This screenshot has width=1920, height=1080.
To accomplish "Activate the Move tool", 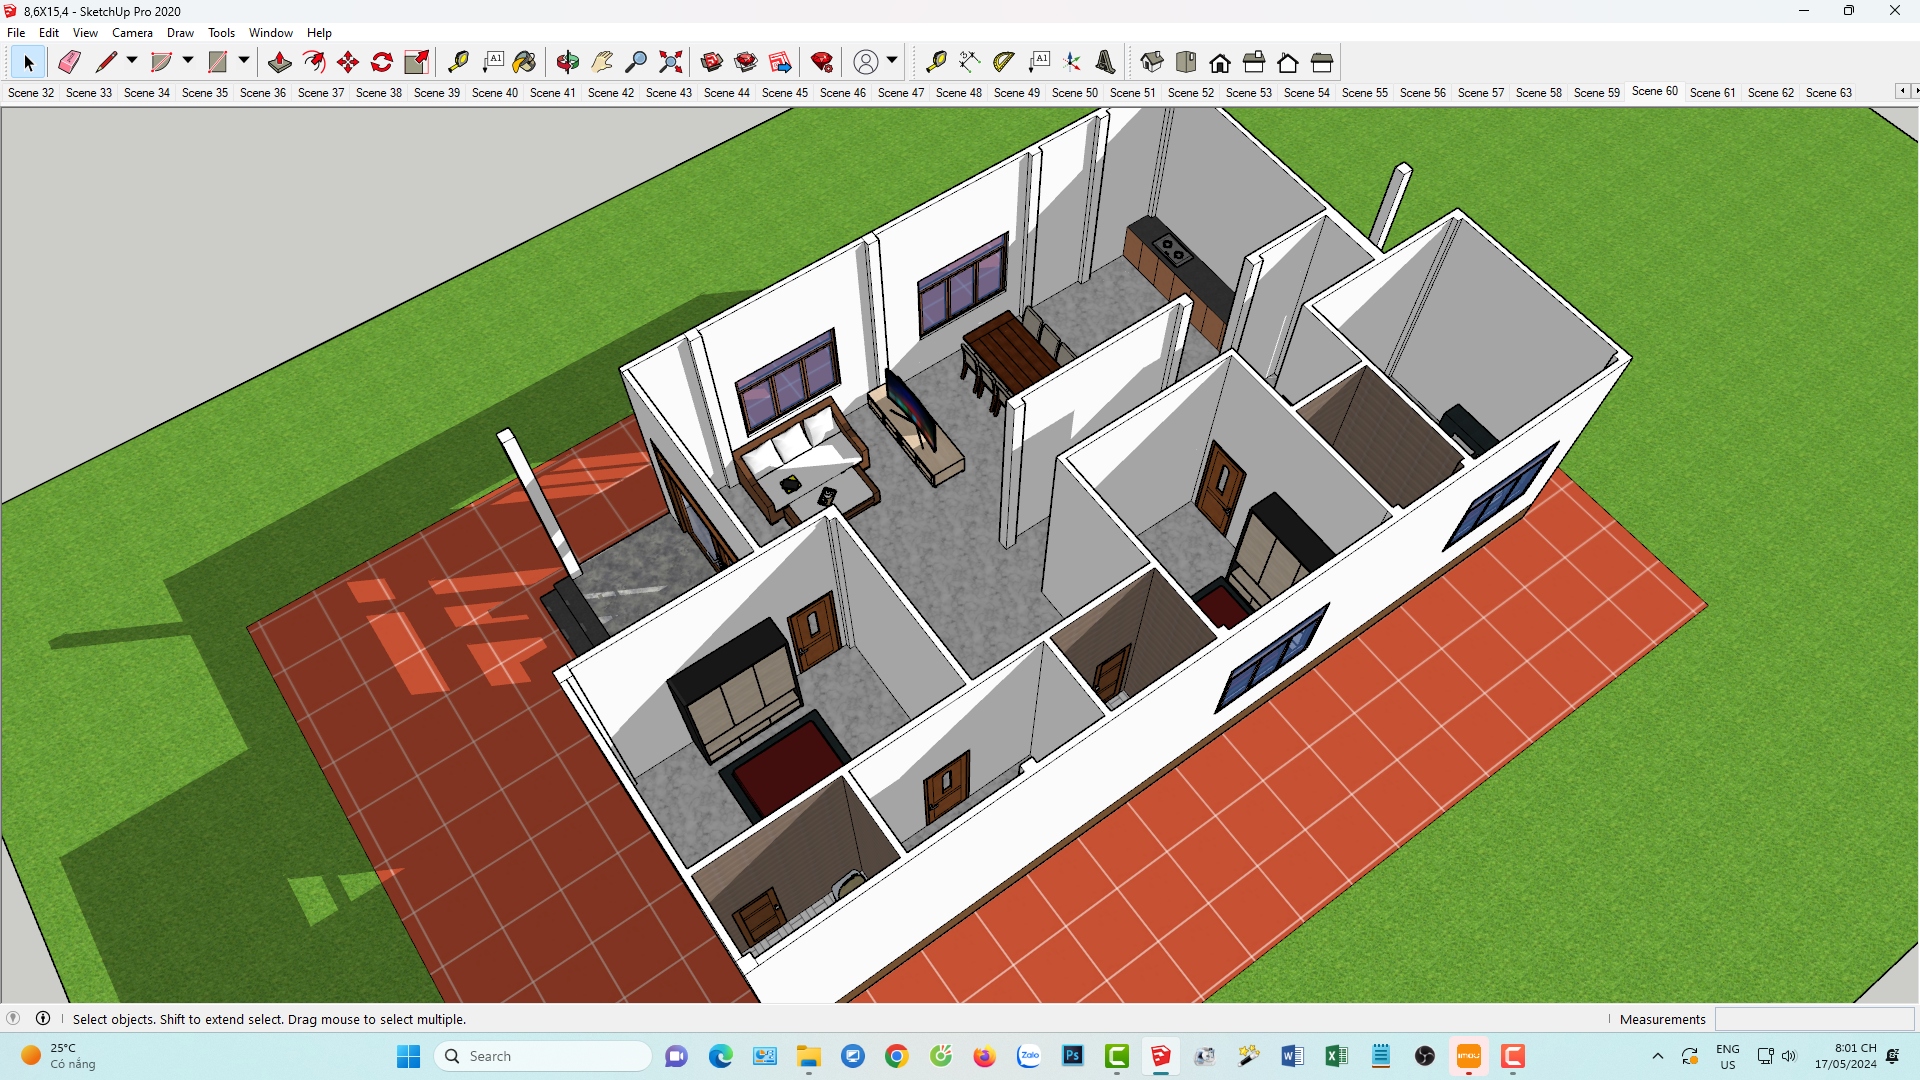I will 347,62.
